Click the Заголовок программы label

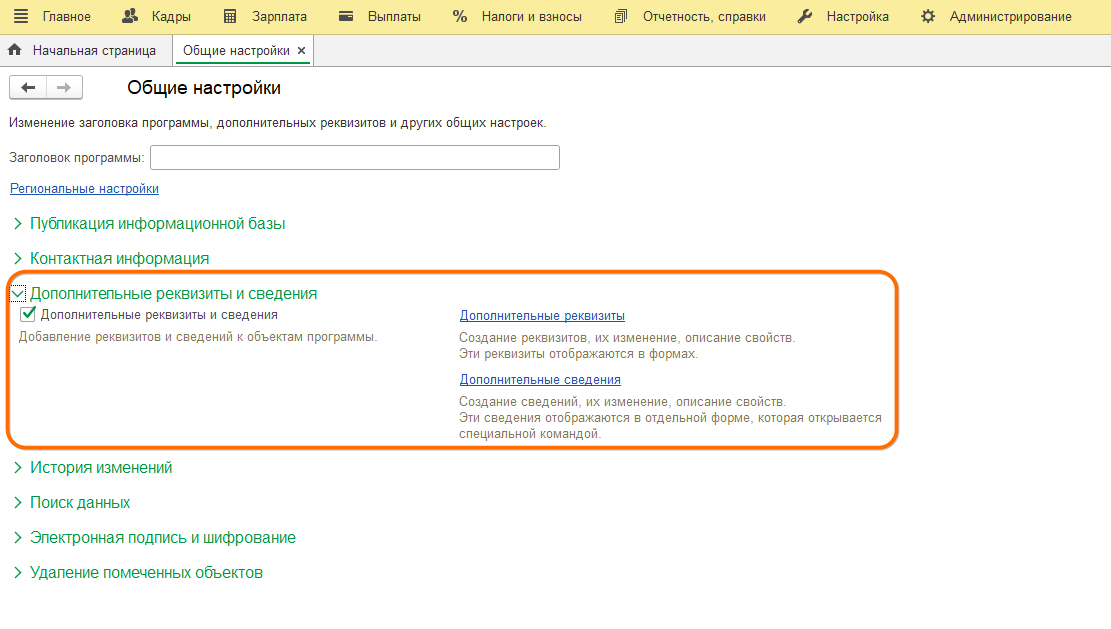[77, 157]
